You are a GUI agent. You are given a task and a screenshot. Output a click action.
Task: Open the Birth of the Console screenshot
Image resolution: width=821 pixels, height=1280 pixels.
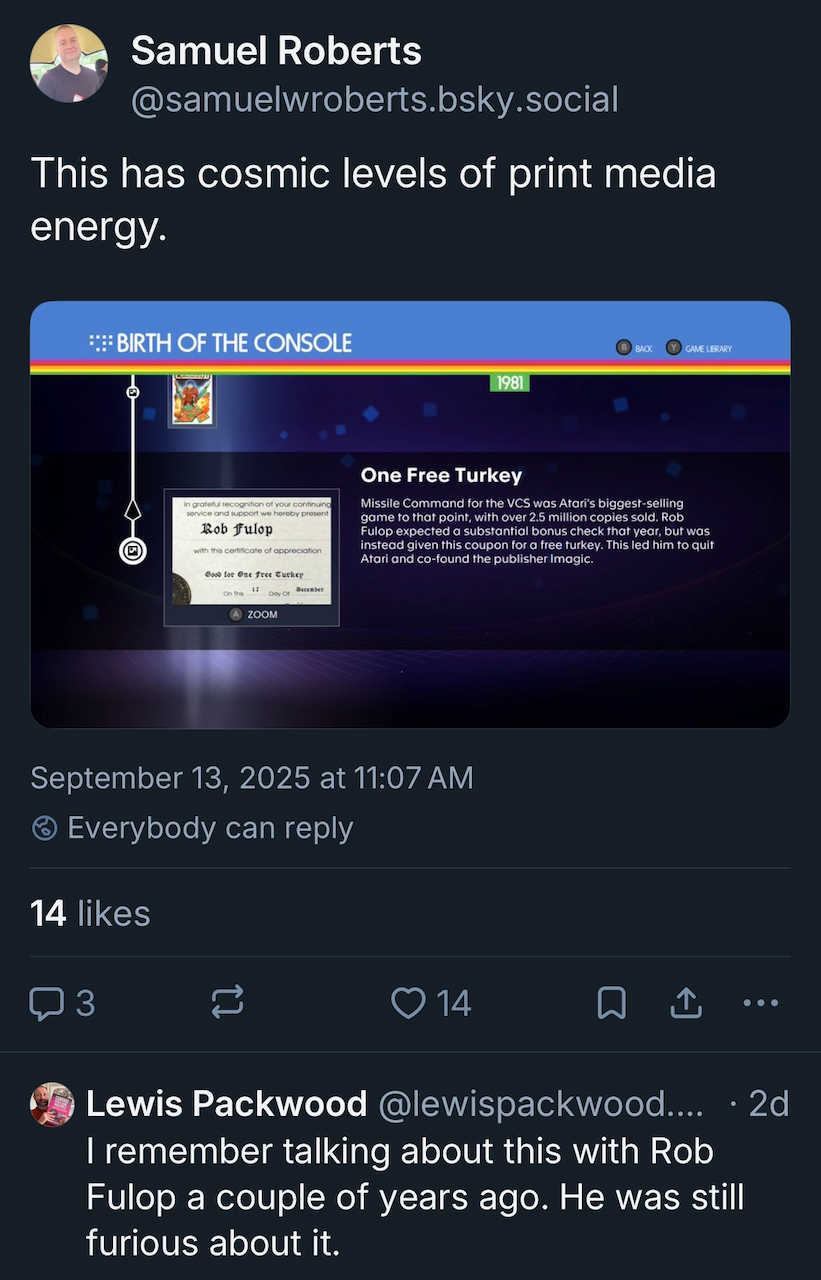(410, 514)
